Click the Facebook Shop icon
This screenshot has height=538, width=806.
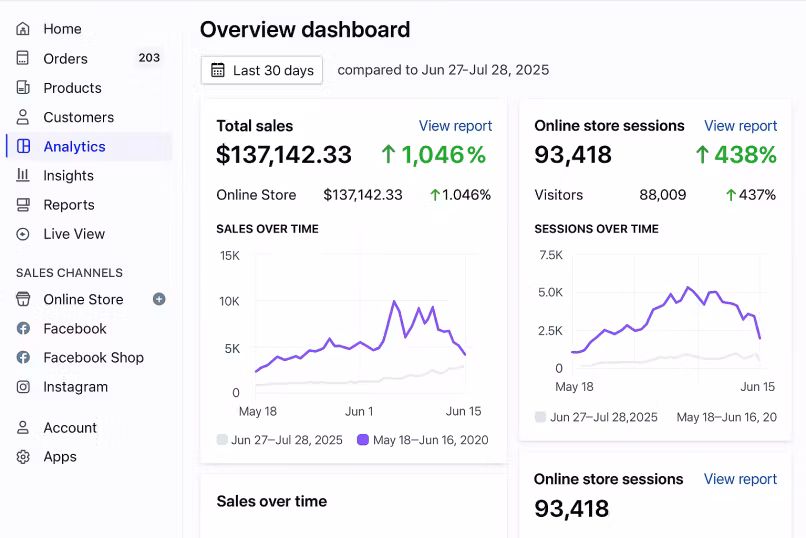pos(23,358)
